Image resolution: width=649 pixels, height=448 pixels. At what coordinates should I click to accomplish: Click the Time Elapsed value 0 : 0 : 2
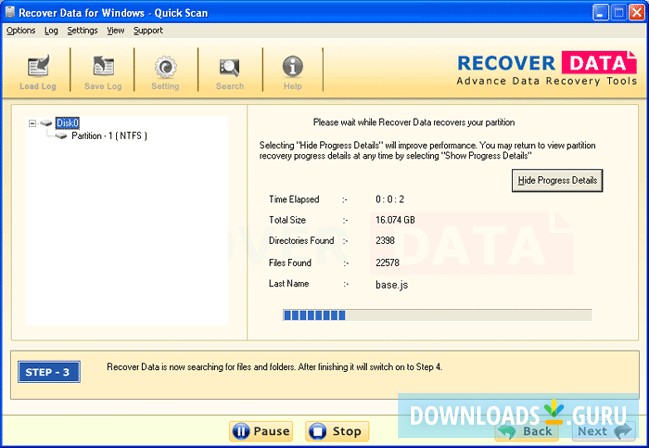click(389, 199)
